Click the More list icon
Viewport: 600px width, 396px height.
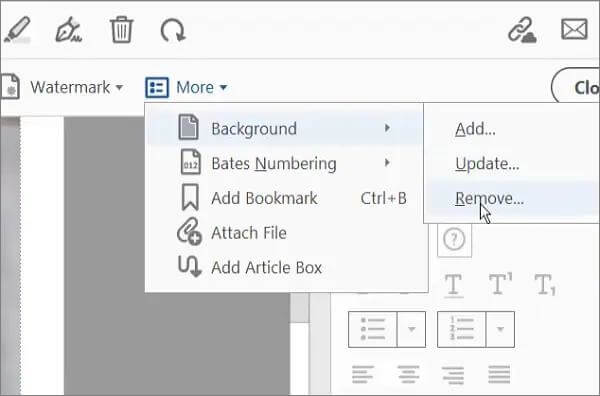tap(157, 87)
